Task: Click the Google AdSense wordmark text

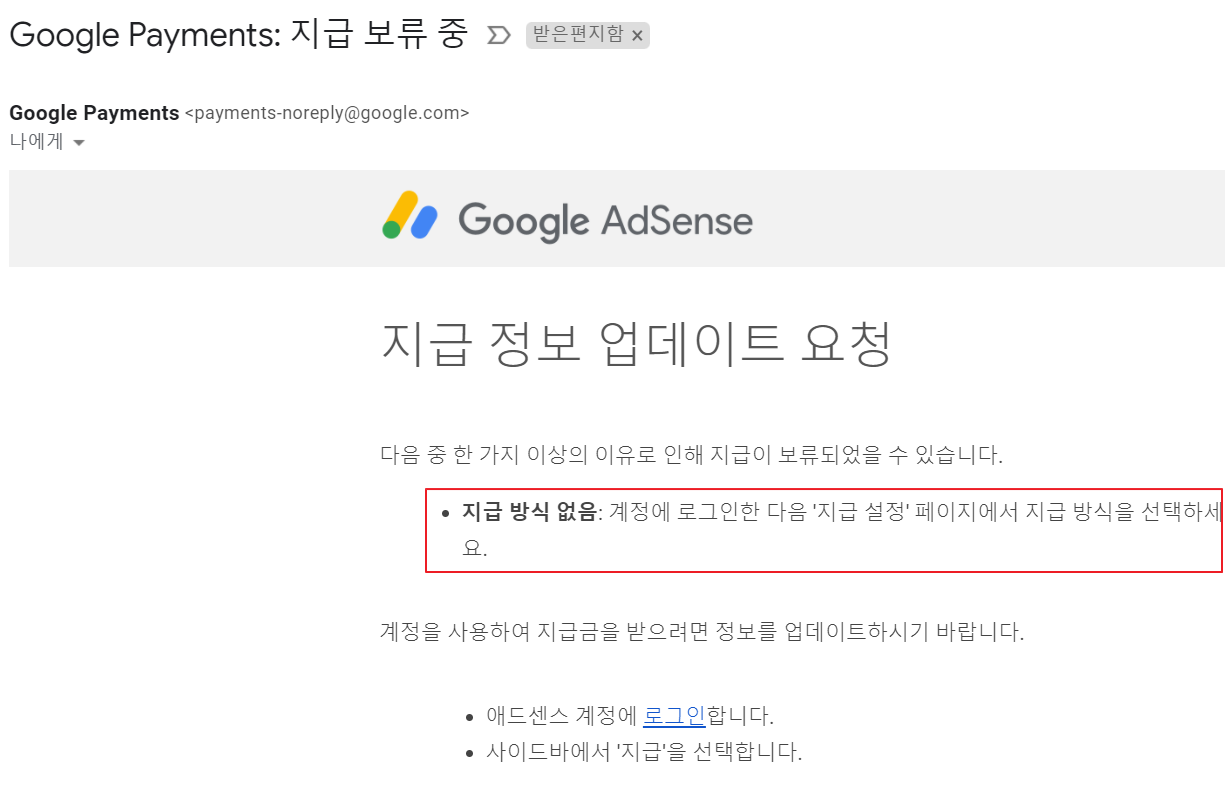Action: click(605, 220)
